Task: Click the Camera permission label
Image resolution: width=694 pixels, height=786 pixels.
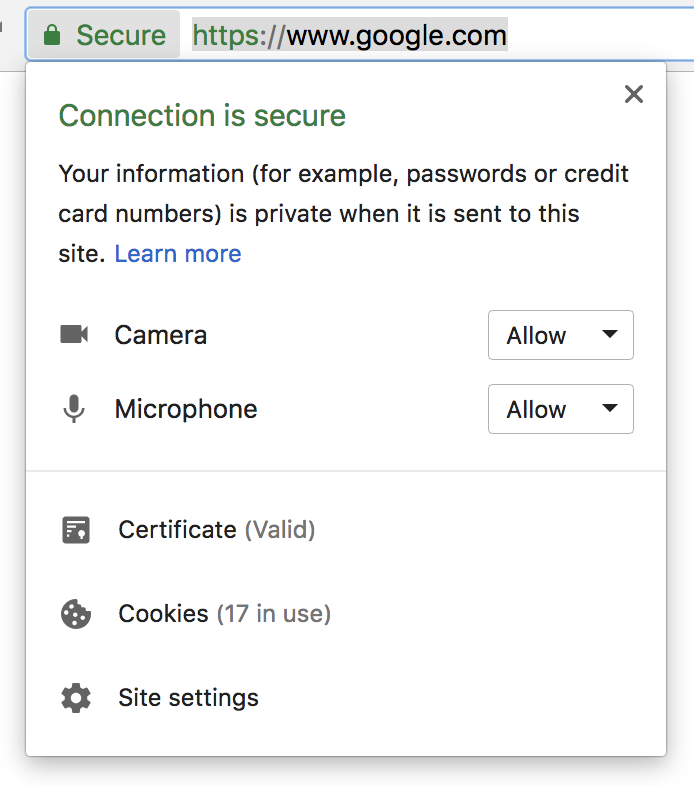Action: [x=160, y=335]
